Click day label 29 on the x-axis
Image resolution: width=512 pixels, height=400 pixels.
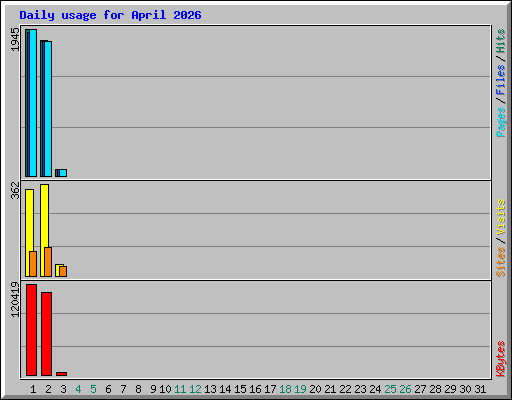point(450,389)
